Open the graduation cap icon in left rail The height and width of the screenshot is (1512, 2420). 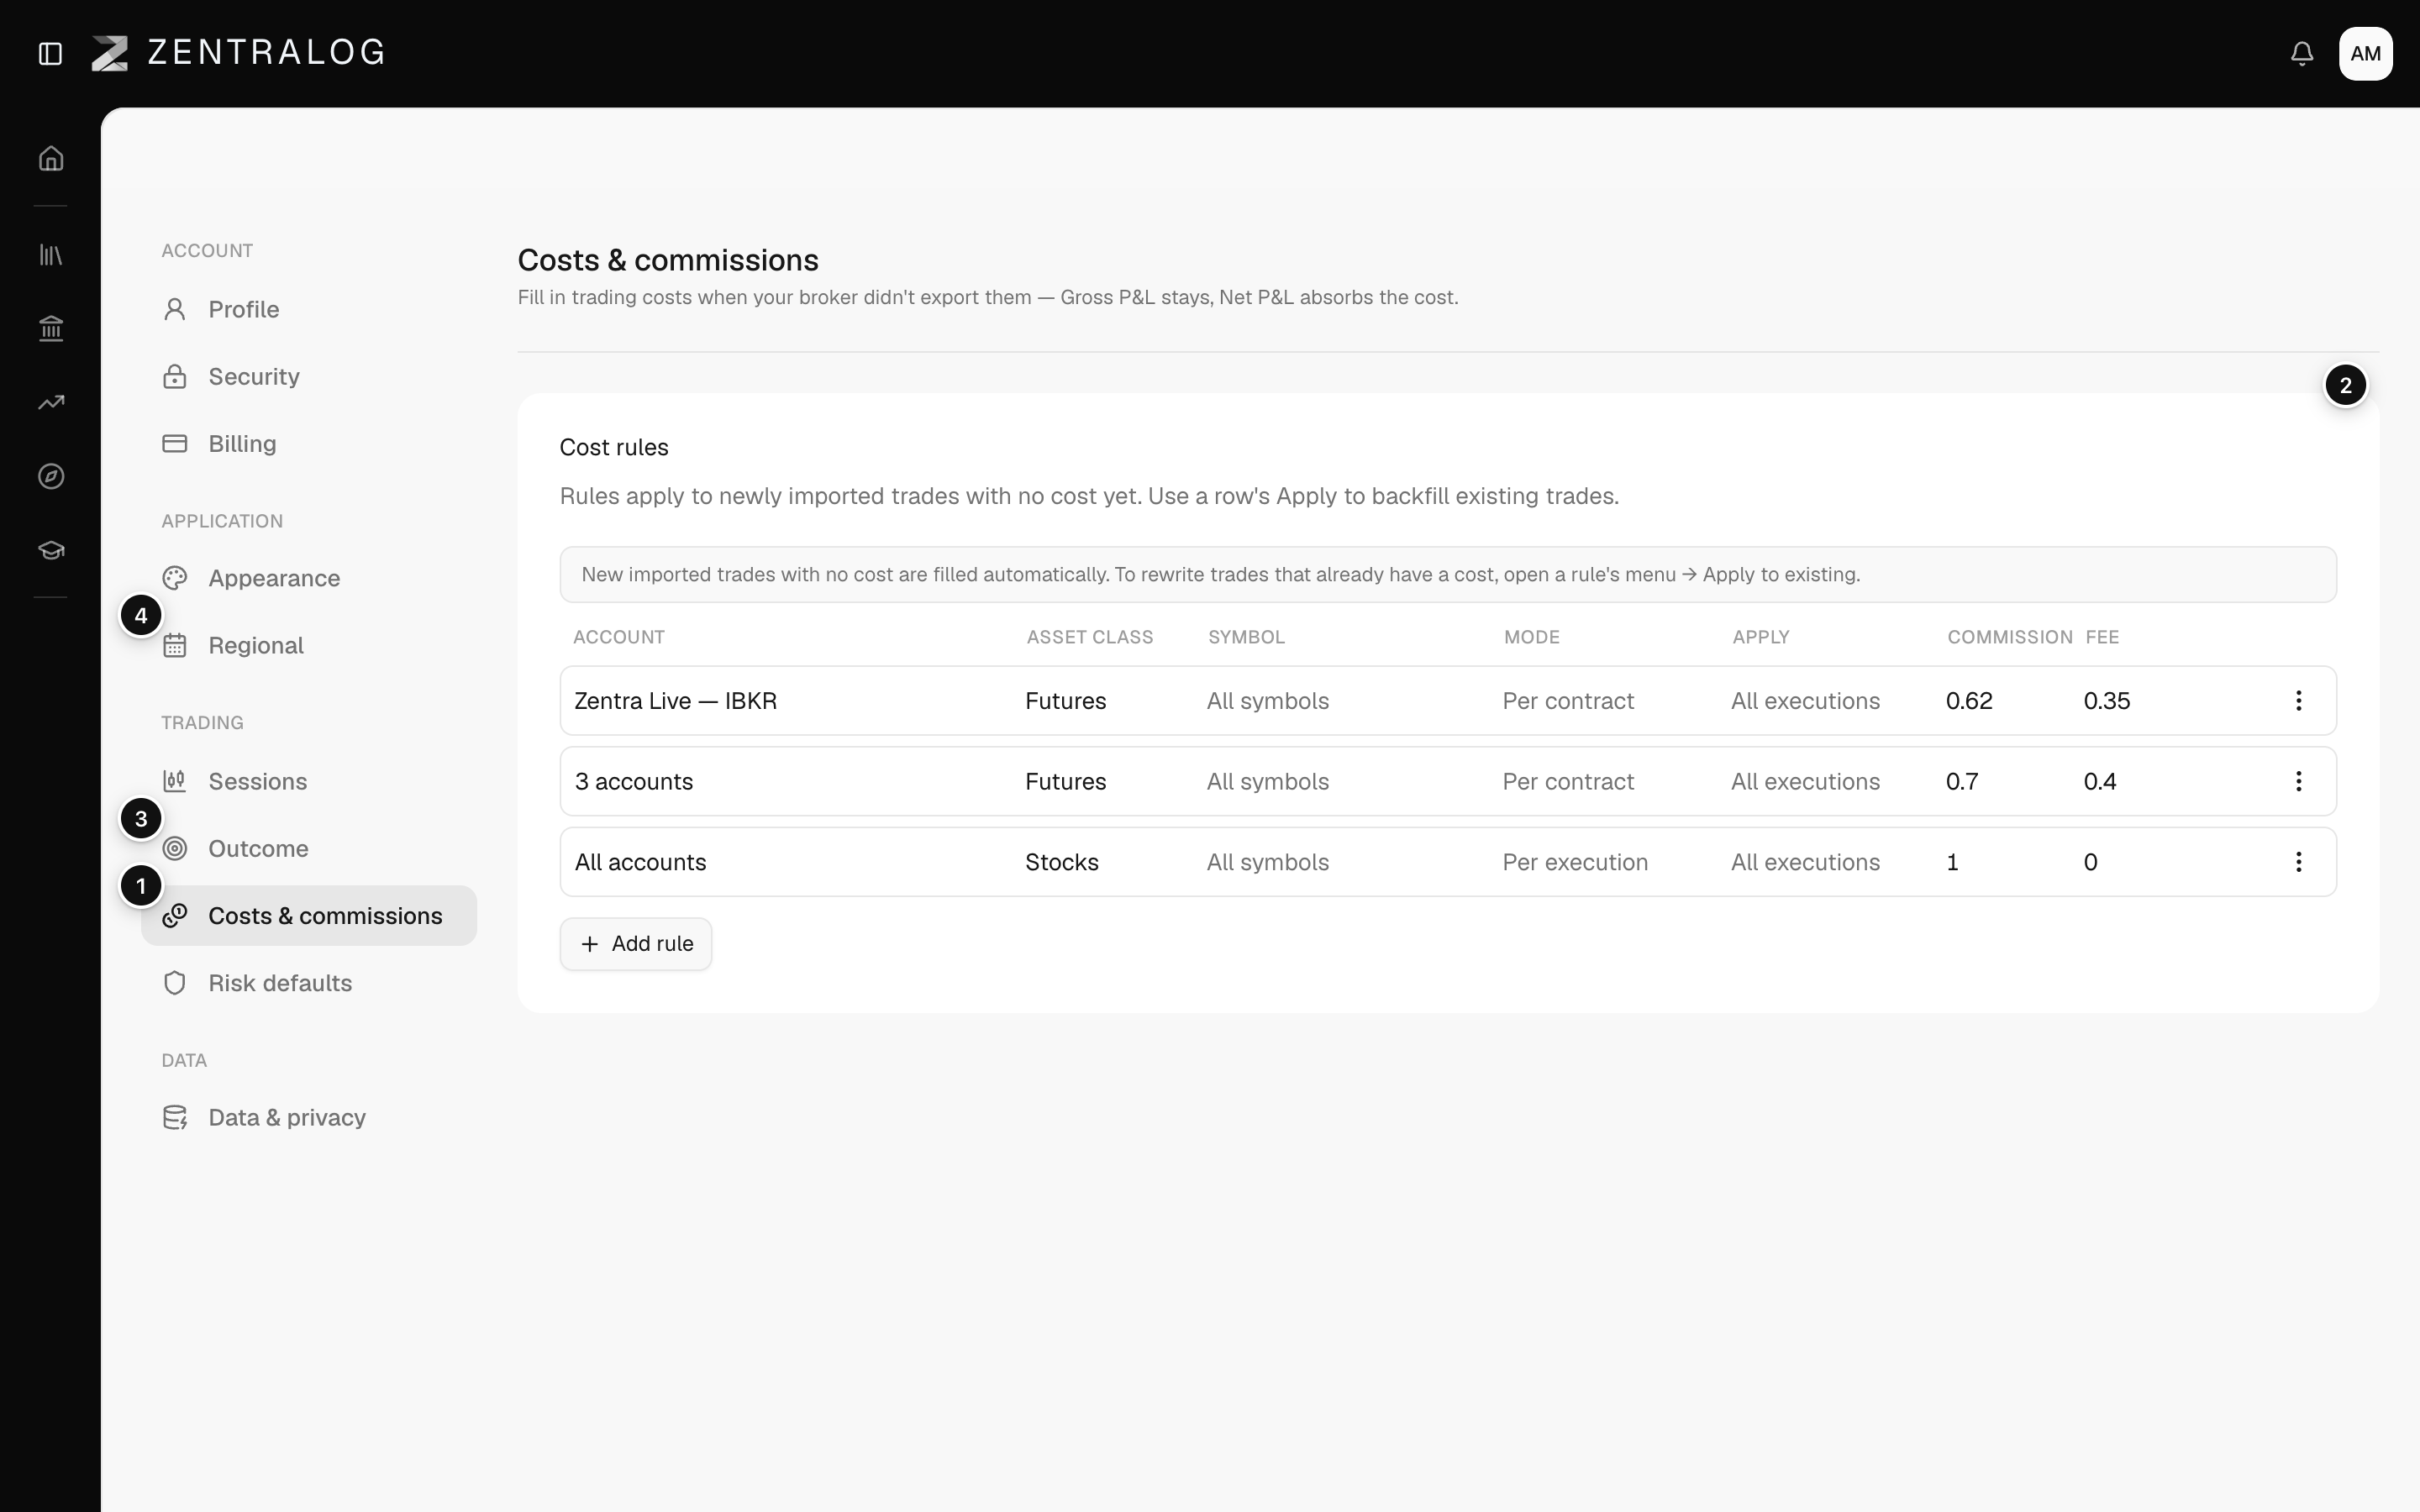tap(51, 550)
